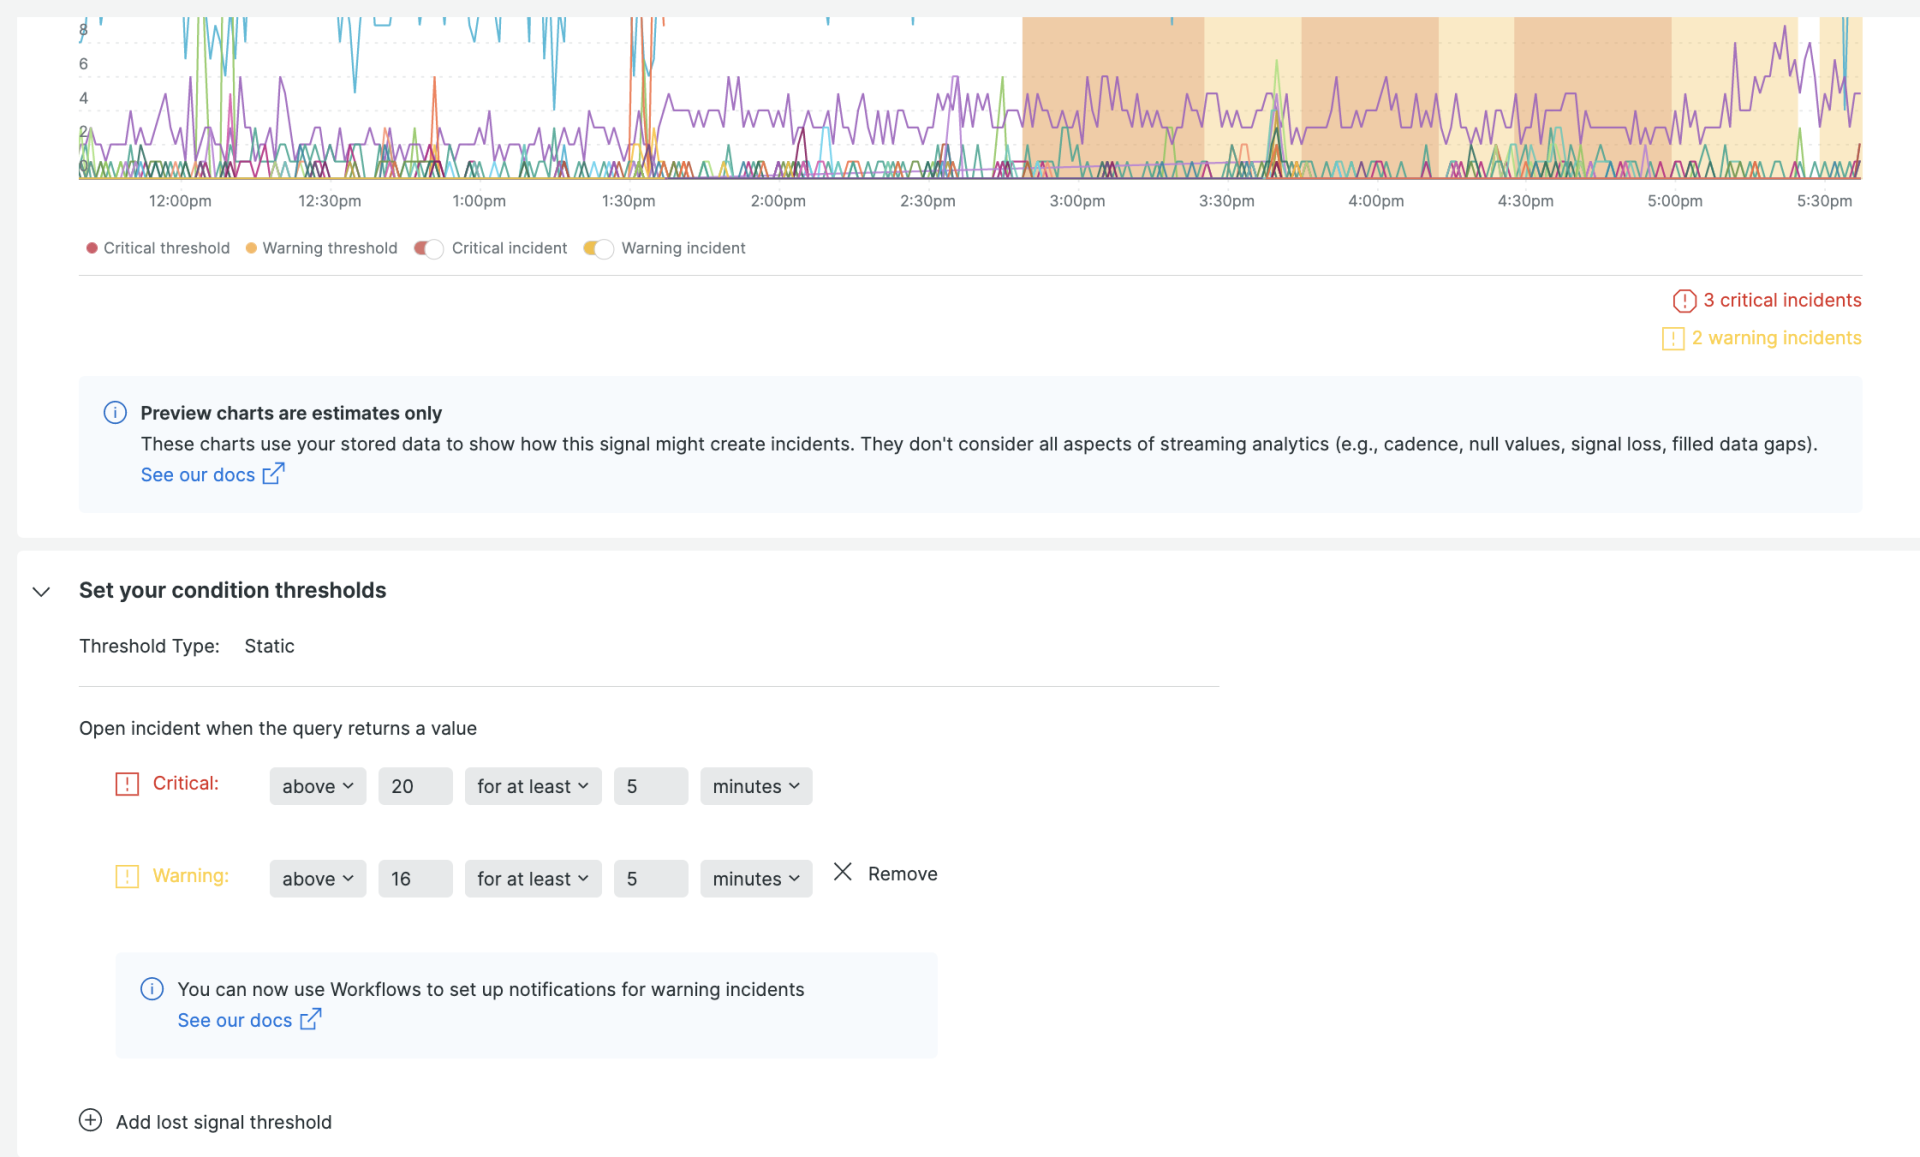The width and height of the screenshot is (1920, 1157).
Task: Click the info icon in the Workflows notification banner
Action: [x=152, y=989]
